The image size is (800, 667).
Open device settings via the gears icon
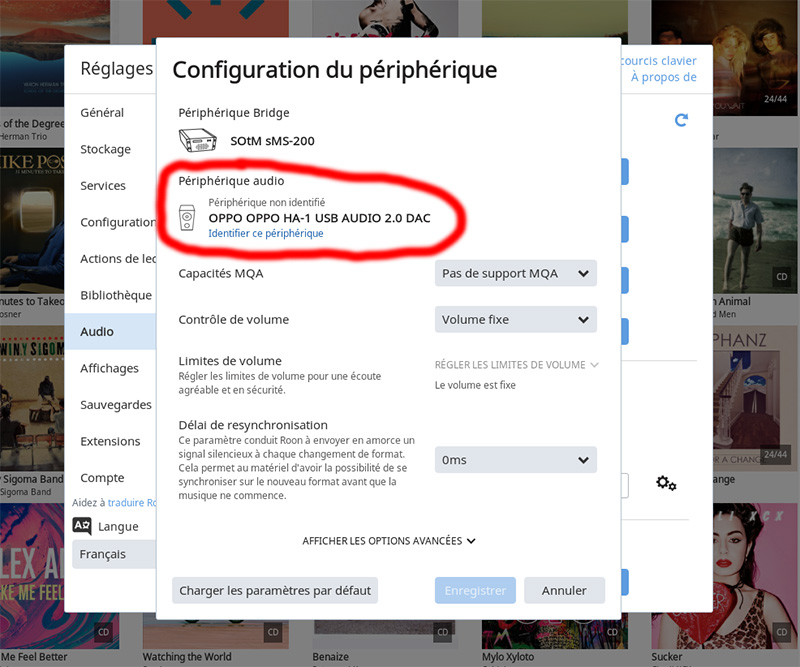pos(666,483)
